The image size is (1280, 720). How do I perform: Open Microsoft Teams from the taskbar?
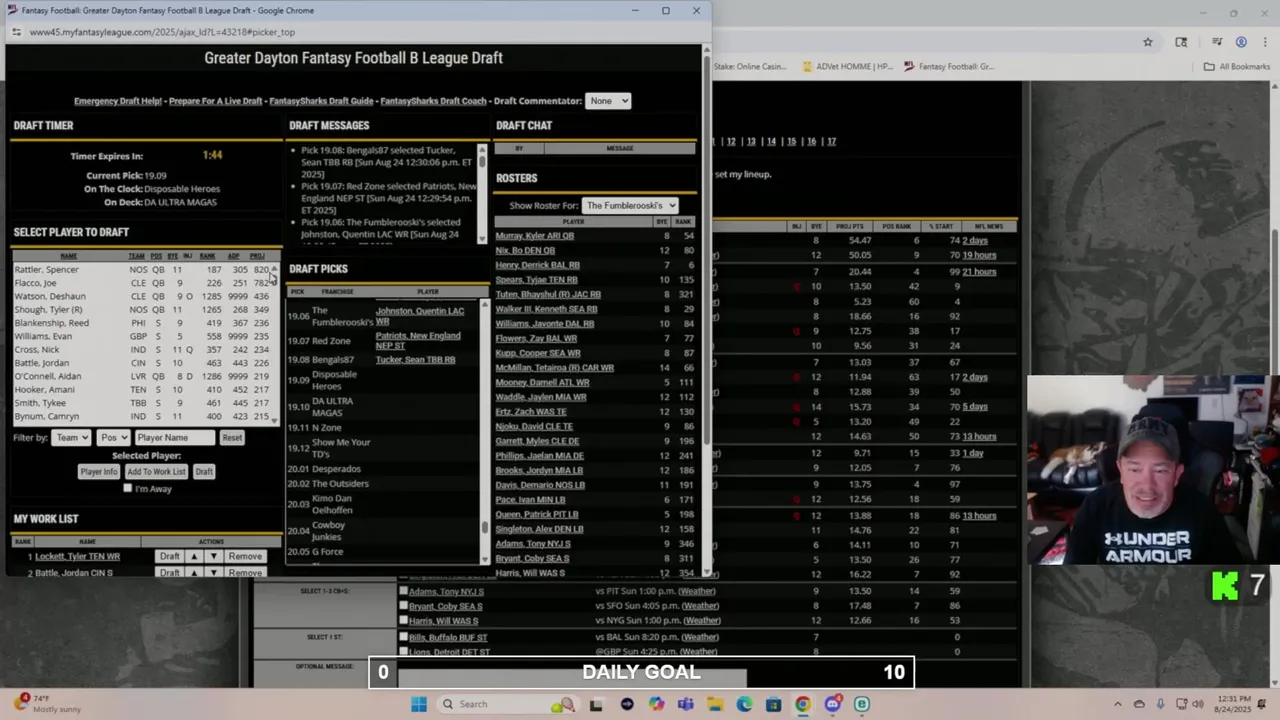685,704
